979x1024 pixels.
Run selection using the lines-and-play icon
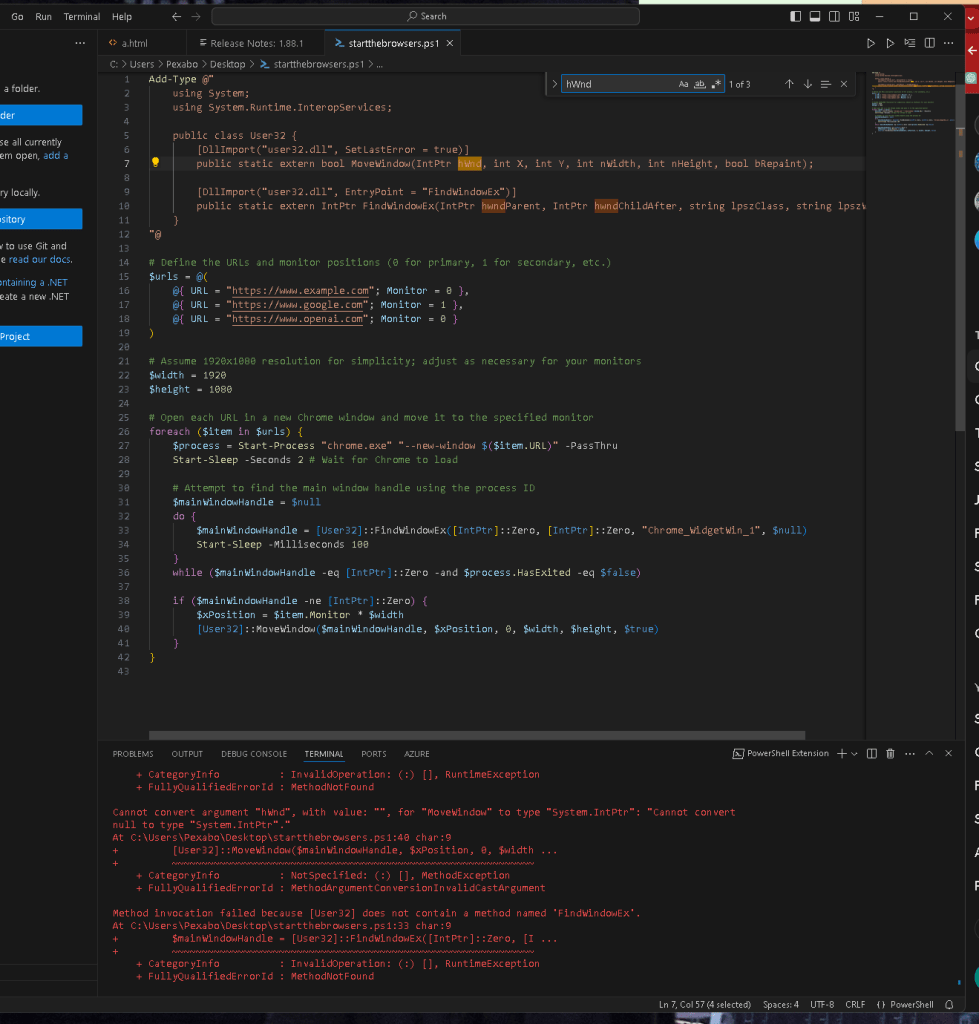pos(910,43)
